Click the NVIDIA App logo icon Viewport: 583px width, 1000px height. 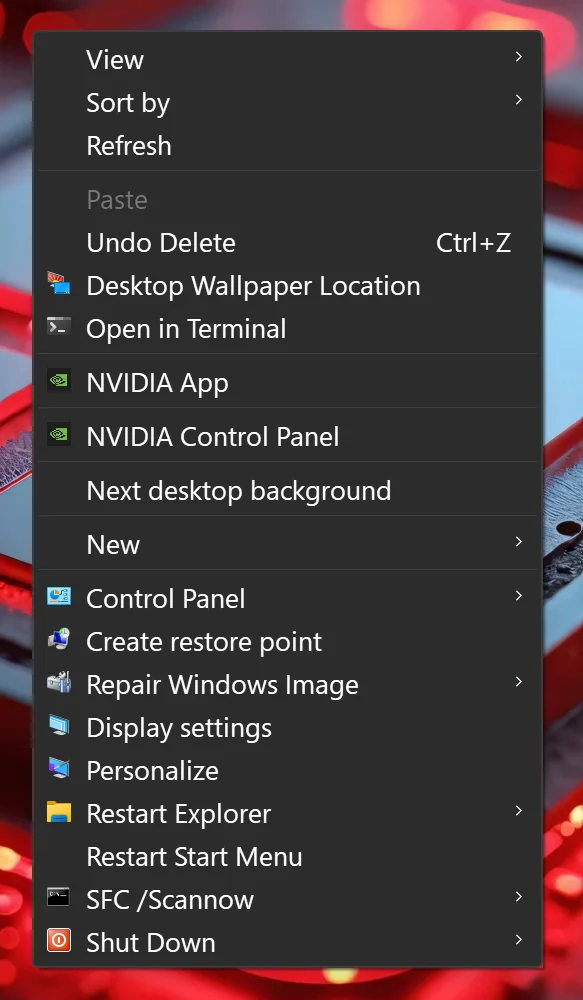point(59,381)
